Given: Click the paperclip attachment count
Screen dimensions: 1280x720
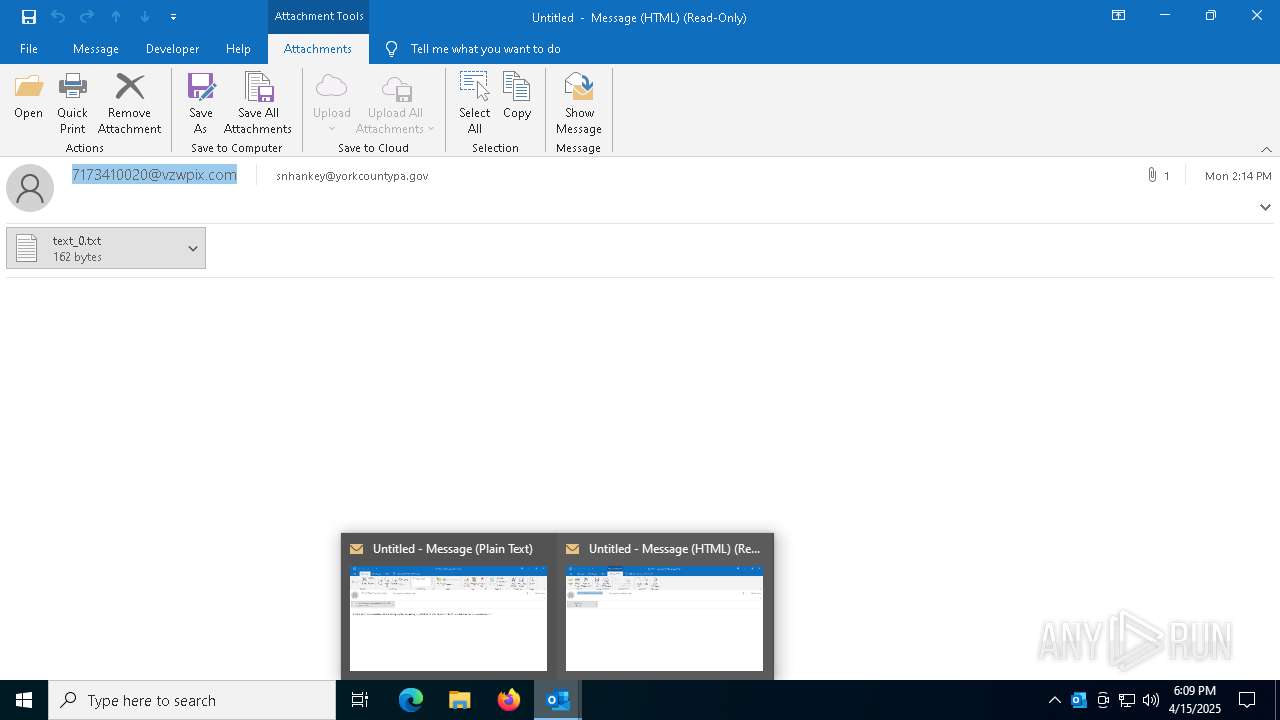Looking at the screenshot, I should click(1158, 176).
